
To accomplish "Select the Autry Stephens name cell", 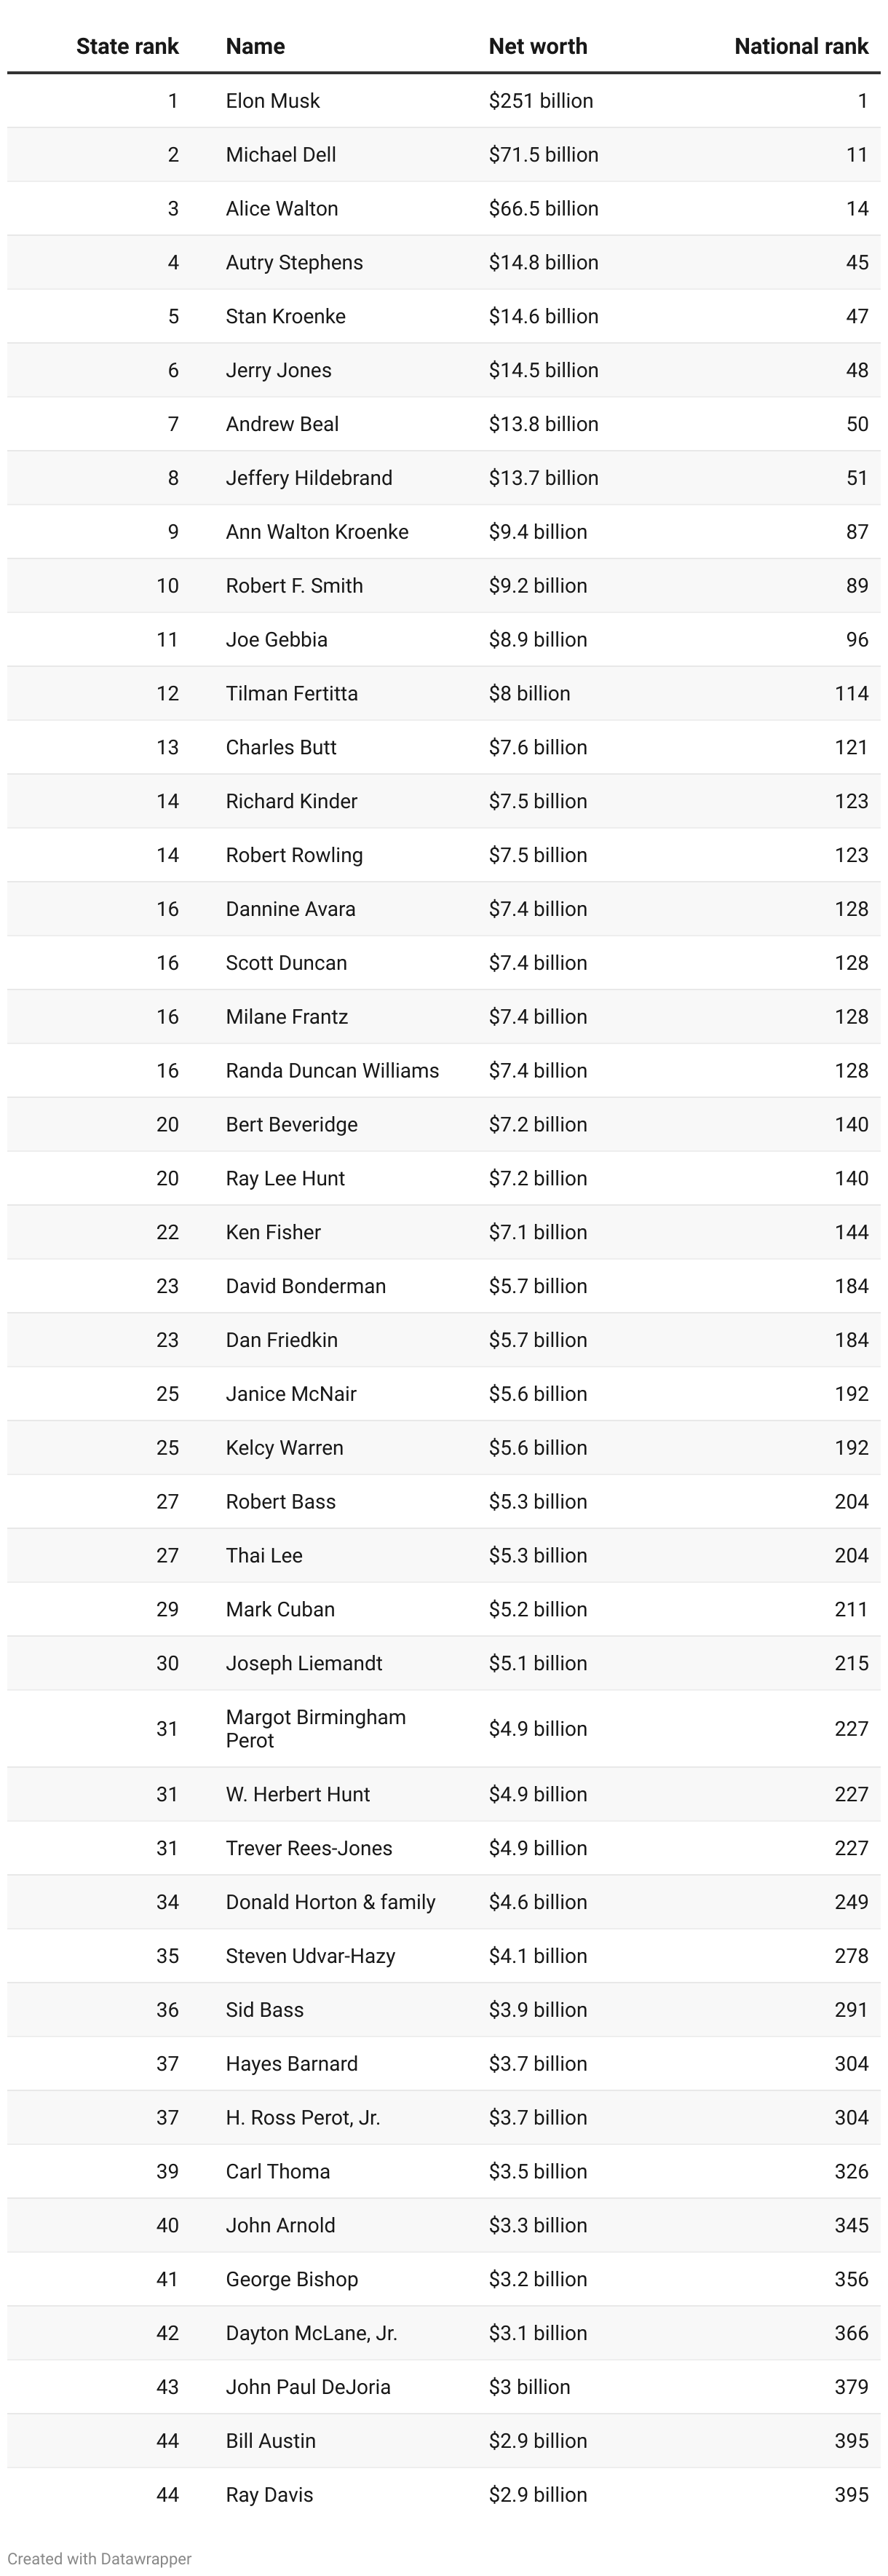I will click(x=294, y=263).
